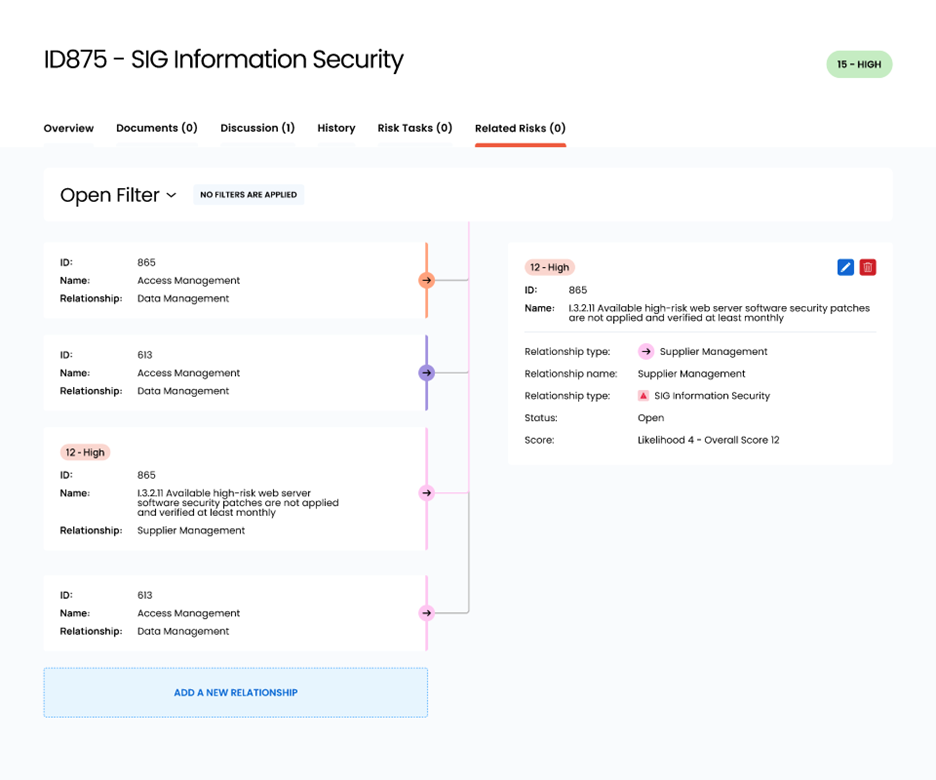Click name text in the details panel
The height and width of the screenshot is (780, 936).
click(x=719, y=313)
